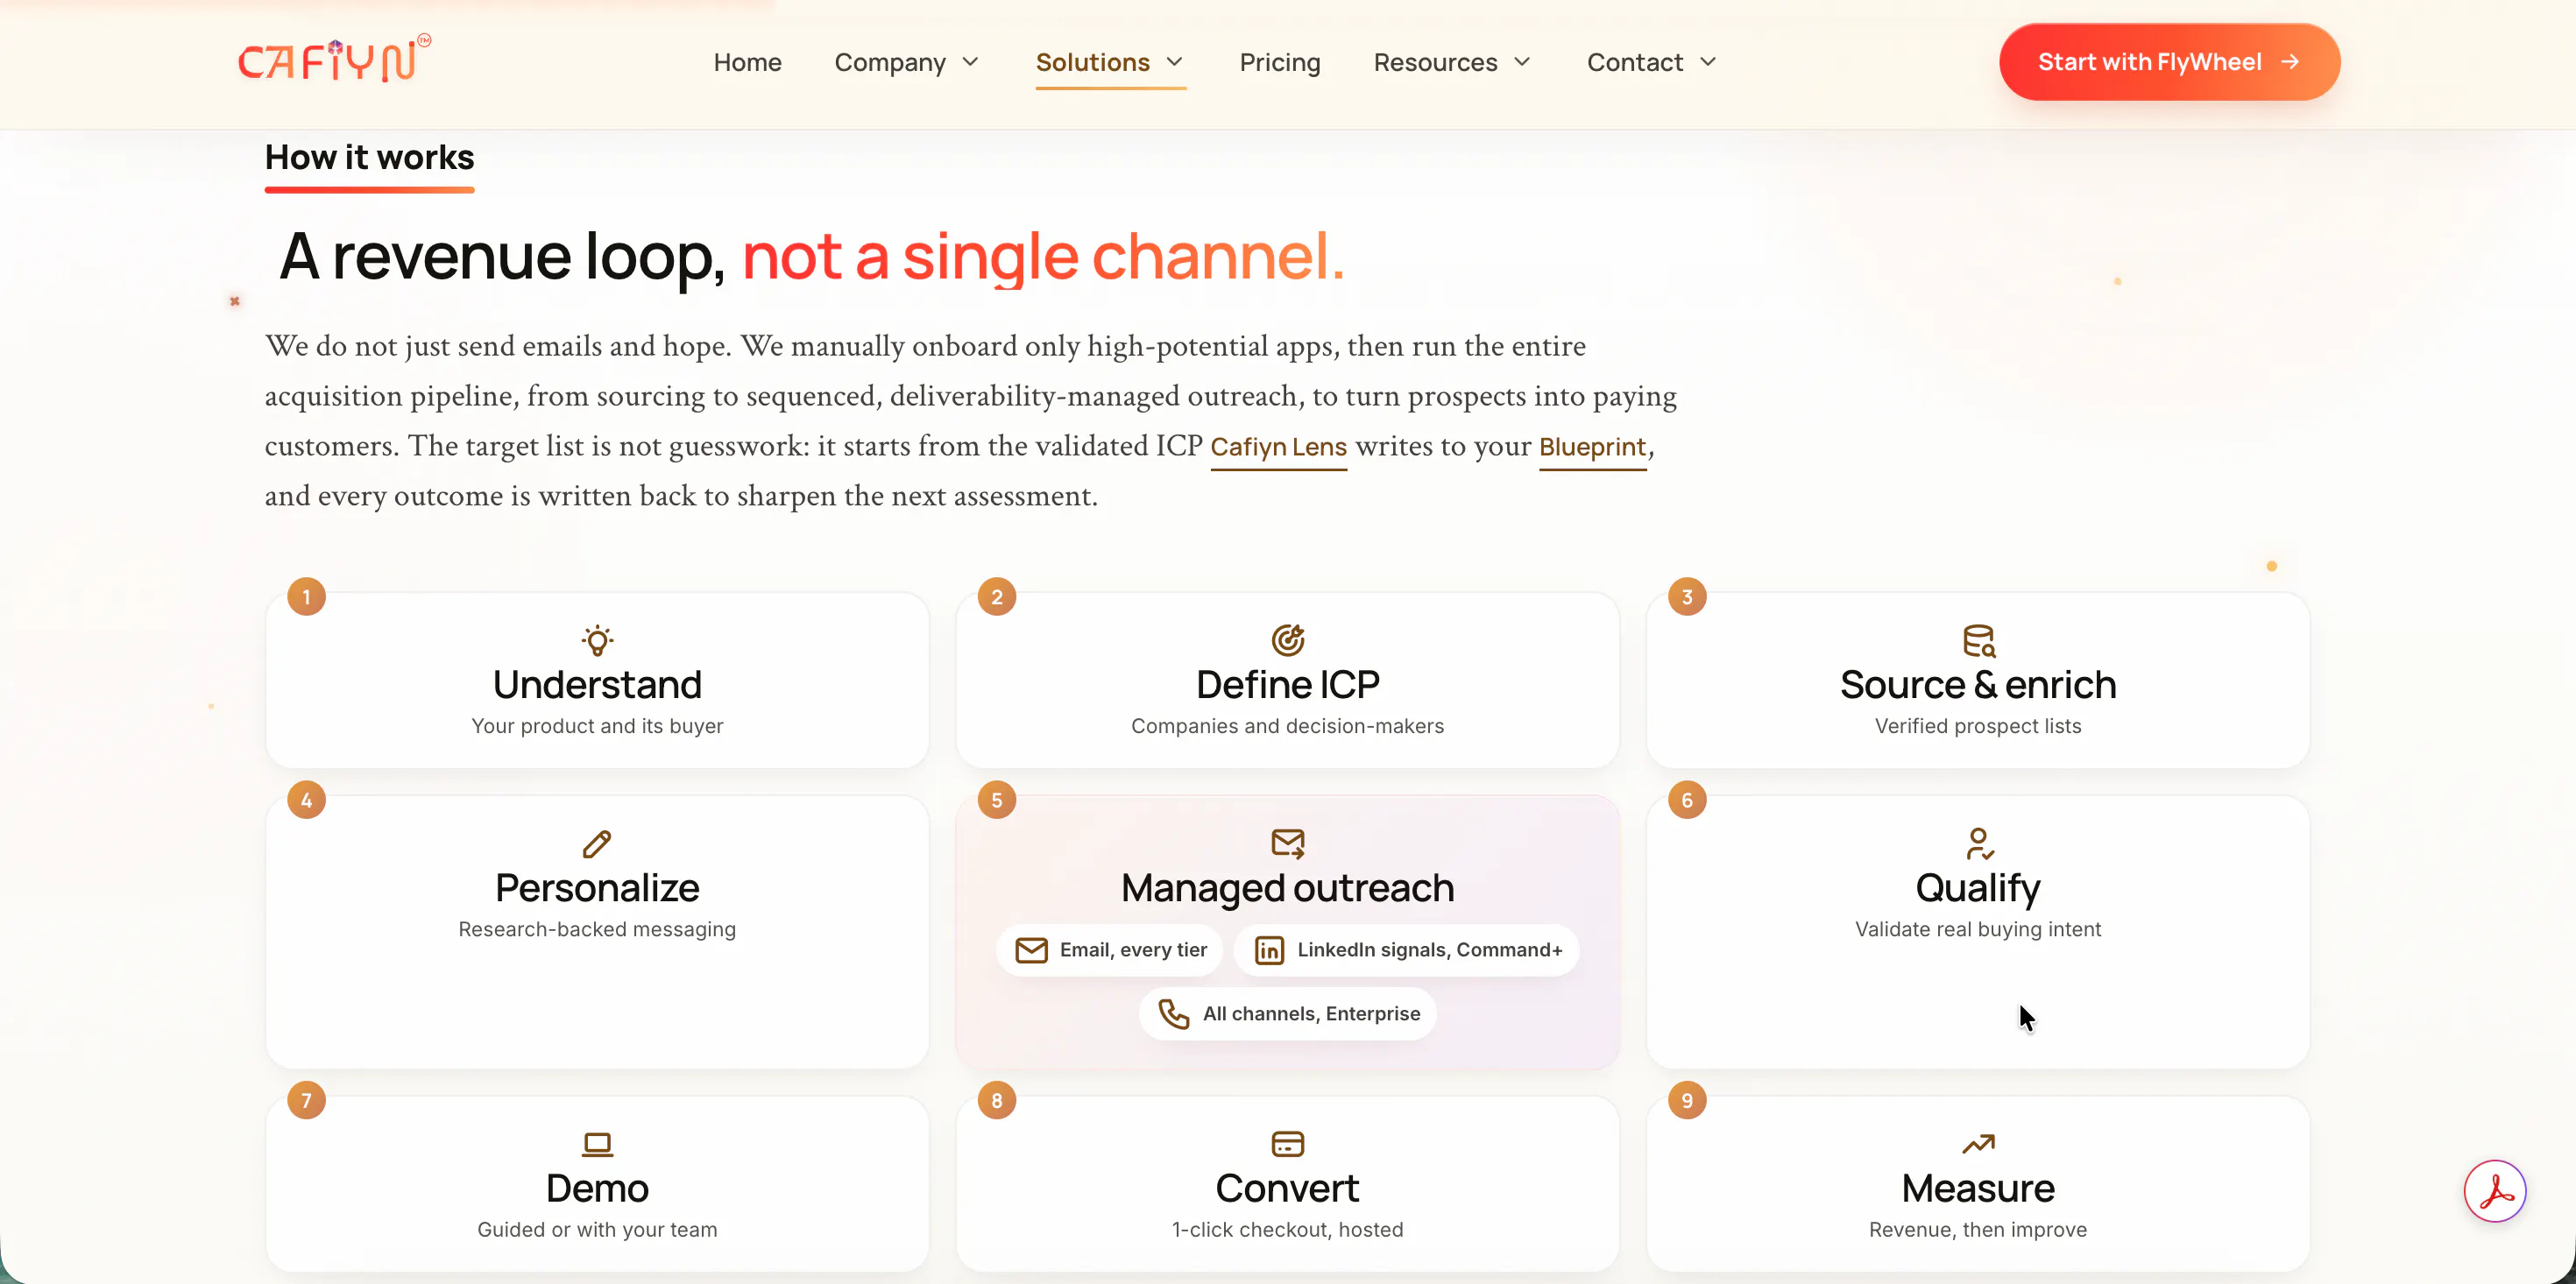Open the Solutions menu

point(1110,62)
